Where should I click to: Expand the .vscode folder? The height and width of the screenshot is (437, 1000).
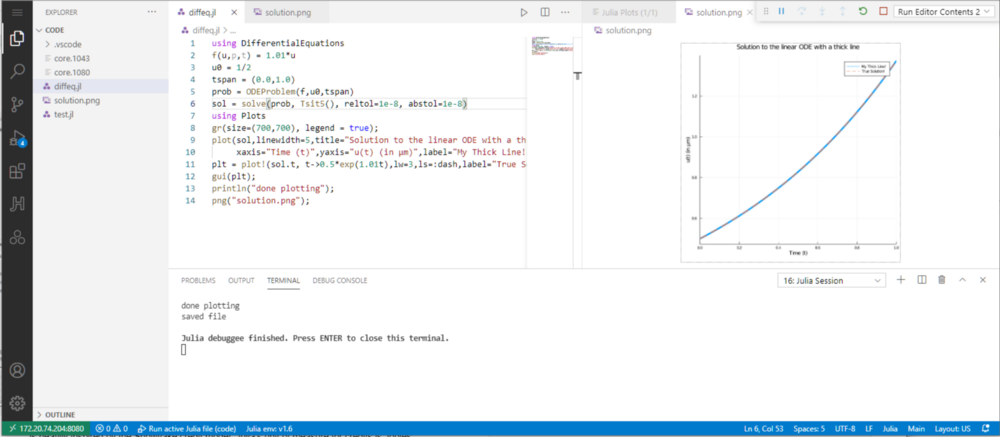pyautogui.click(x=68, y=45)
